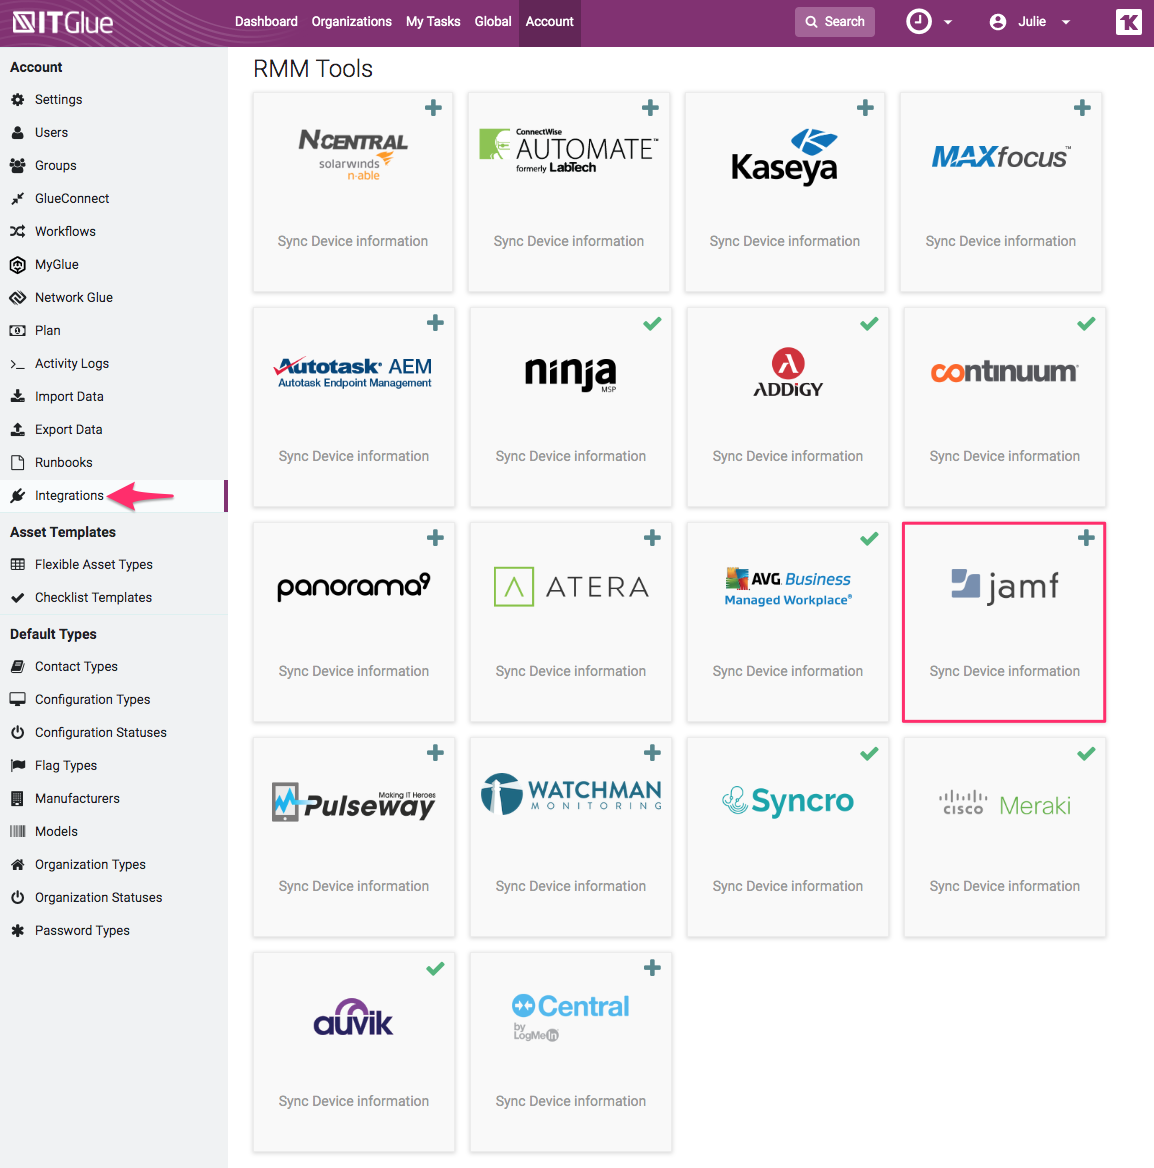This screenshot has width=1154, height=1168.
Task: Add Pulseway integration via plus icon
Action: tap(435, 753)
